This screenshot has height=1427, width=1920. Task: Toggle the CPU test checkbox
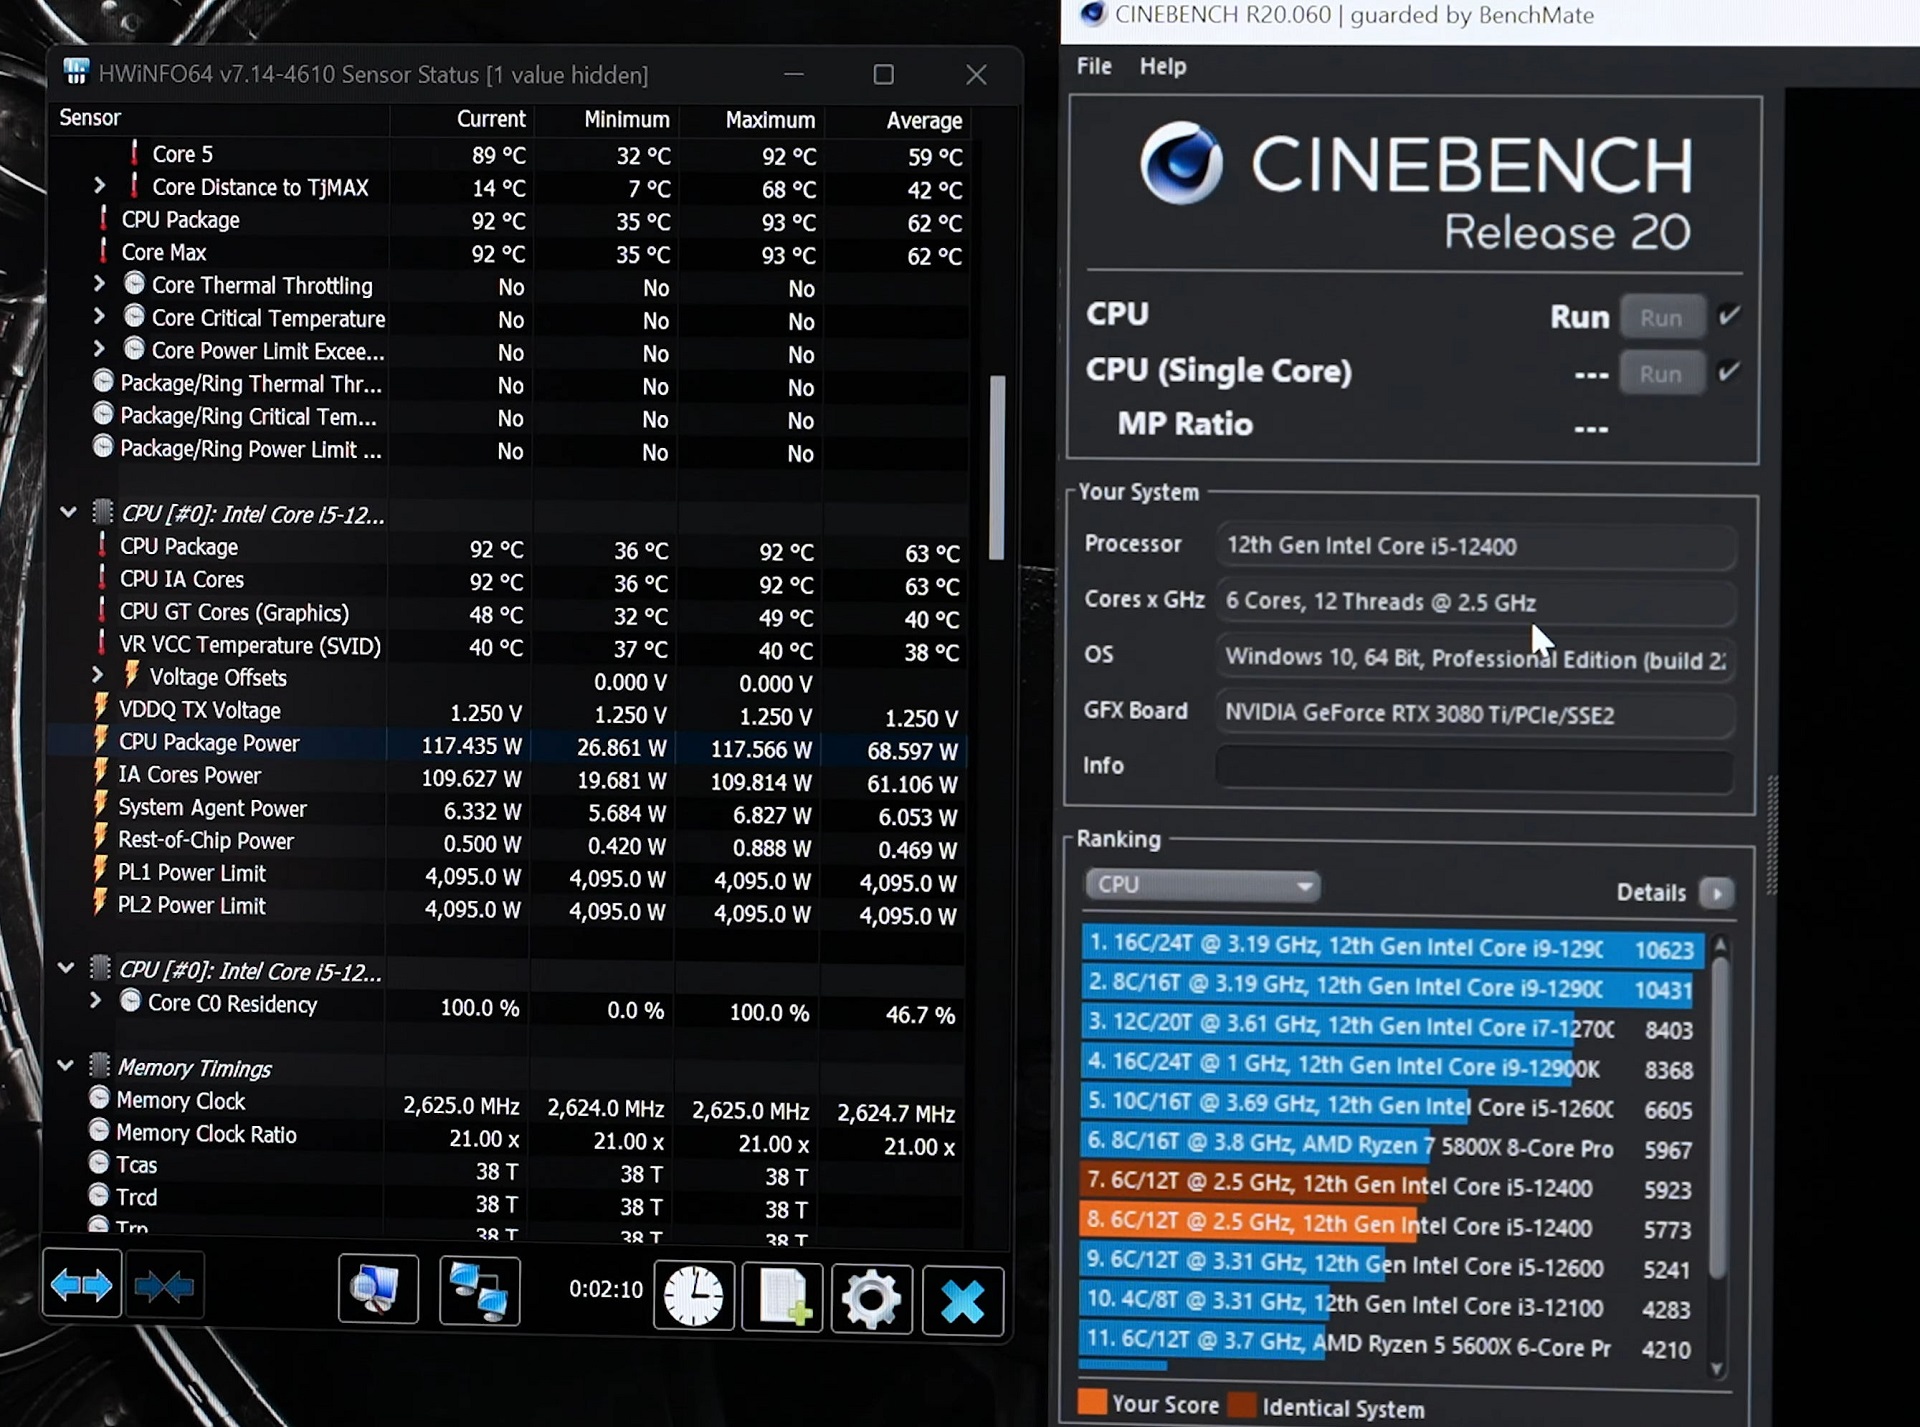[1729, 317]
